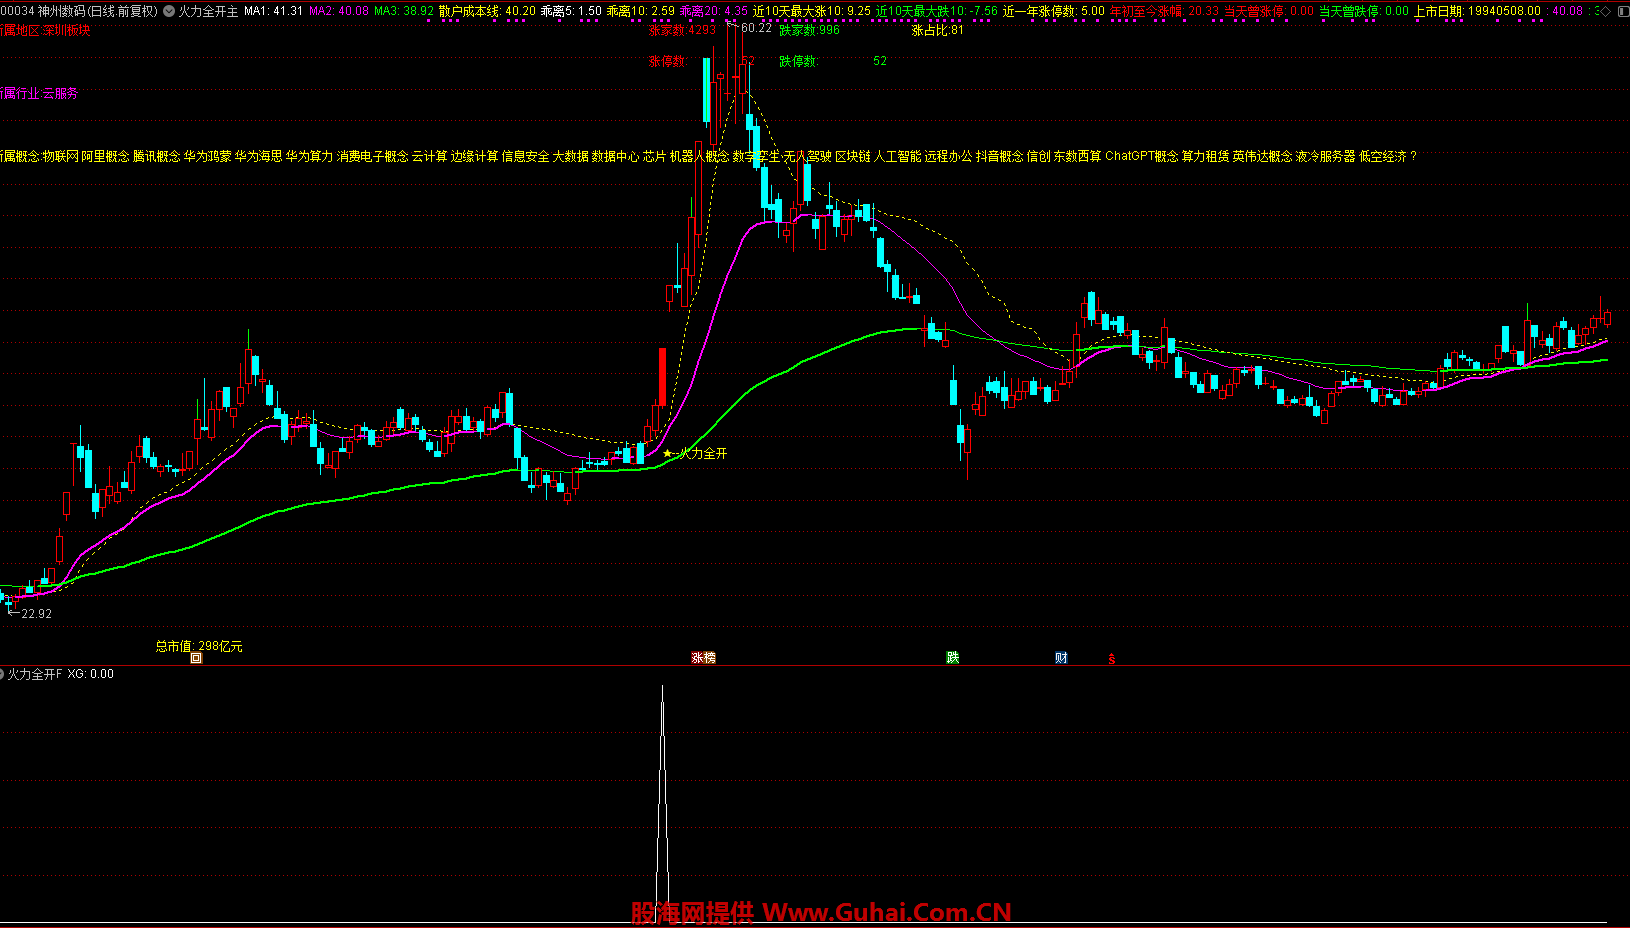The width and height of the screenshot is (1630, 928).
Task: Click the 年初至今涨幅: 20.33 label
Action: 1164,11
